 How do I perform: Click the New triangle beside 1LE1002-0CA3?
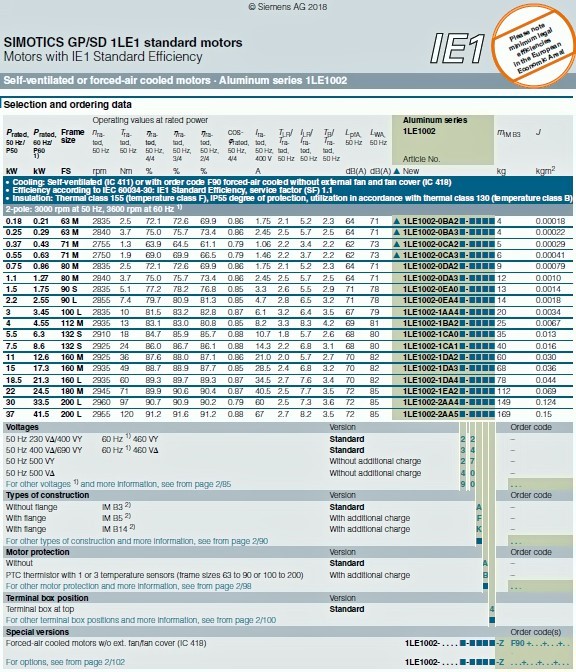click(x=396, y=255)
